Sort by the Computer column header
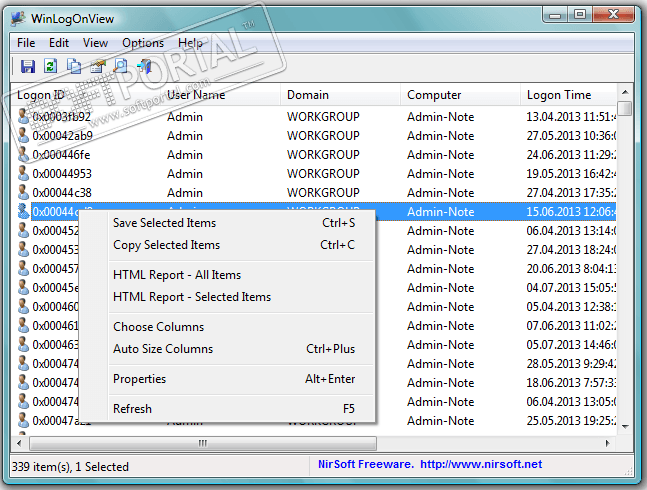The image size is (647, 490). (460, 95)
